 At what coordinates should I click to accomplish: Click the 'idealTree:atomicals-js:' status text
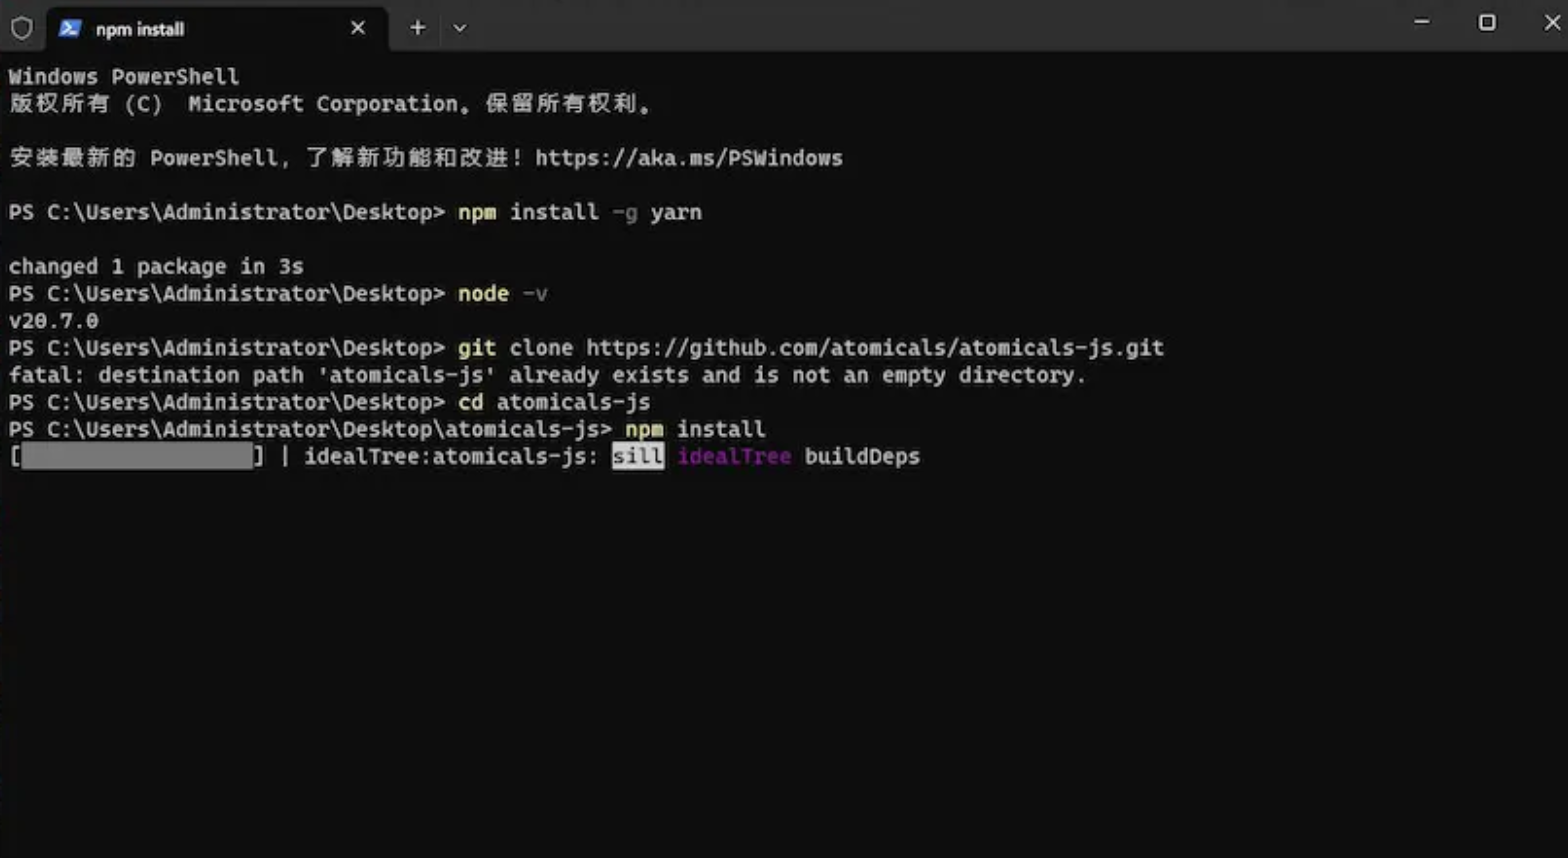(451, 456)
